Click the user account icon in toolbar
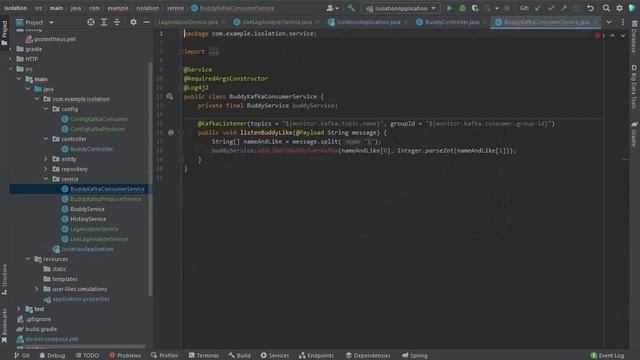Viewport: 640px width, 360px height. (x=332, y=8)
